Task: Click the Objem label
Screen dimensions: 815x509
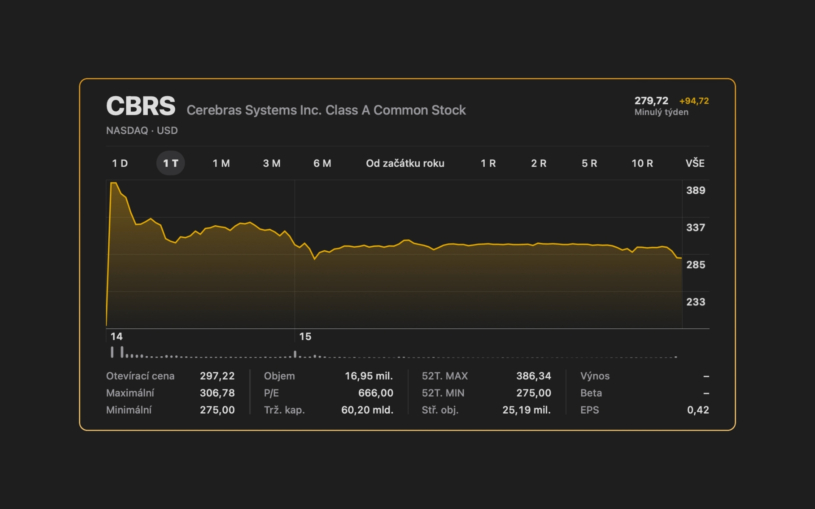Action: (x=279, y=376)
